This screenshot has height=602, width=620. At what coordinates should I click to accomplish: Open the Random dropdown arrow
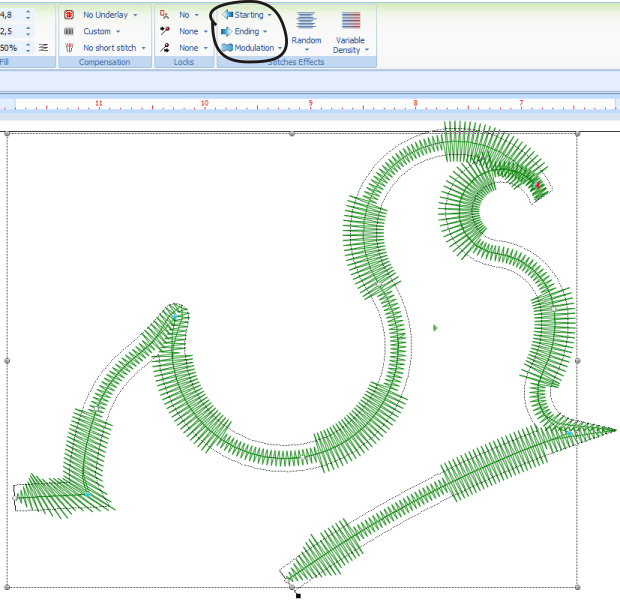pyautogui.click(x=307, y=50)
